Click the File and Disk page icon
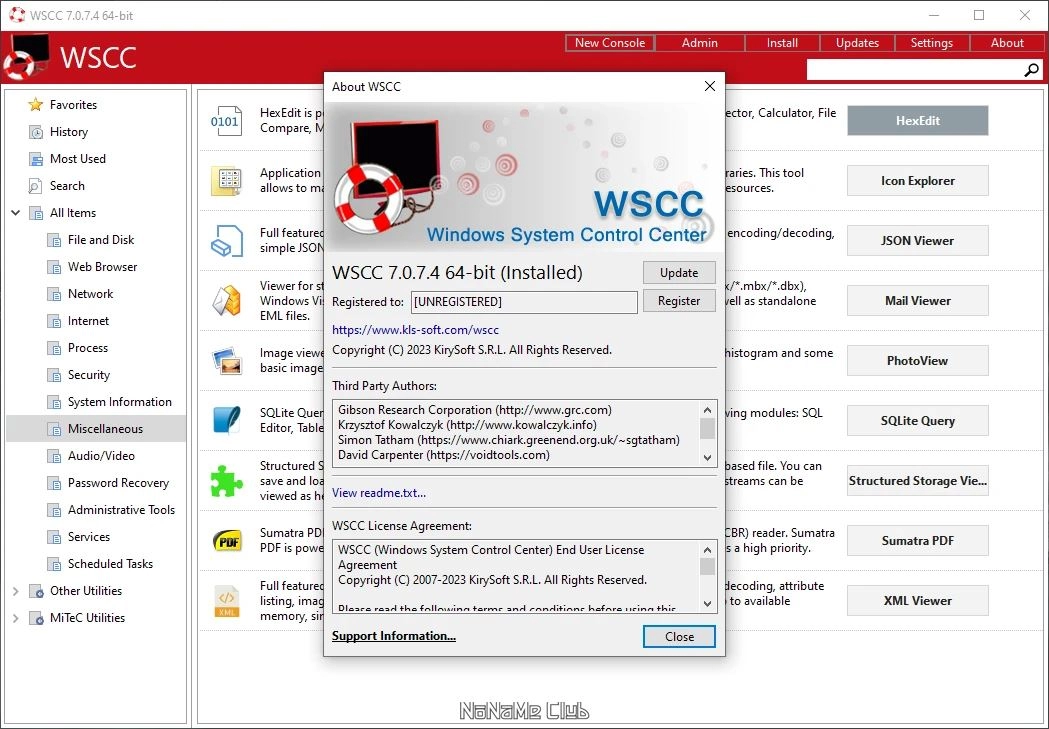1049x729 pixels. coord(54,240)
